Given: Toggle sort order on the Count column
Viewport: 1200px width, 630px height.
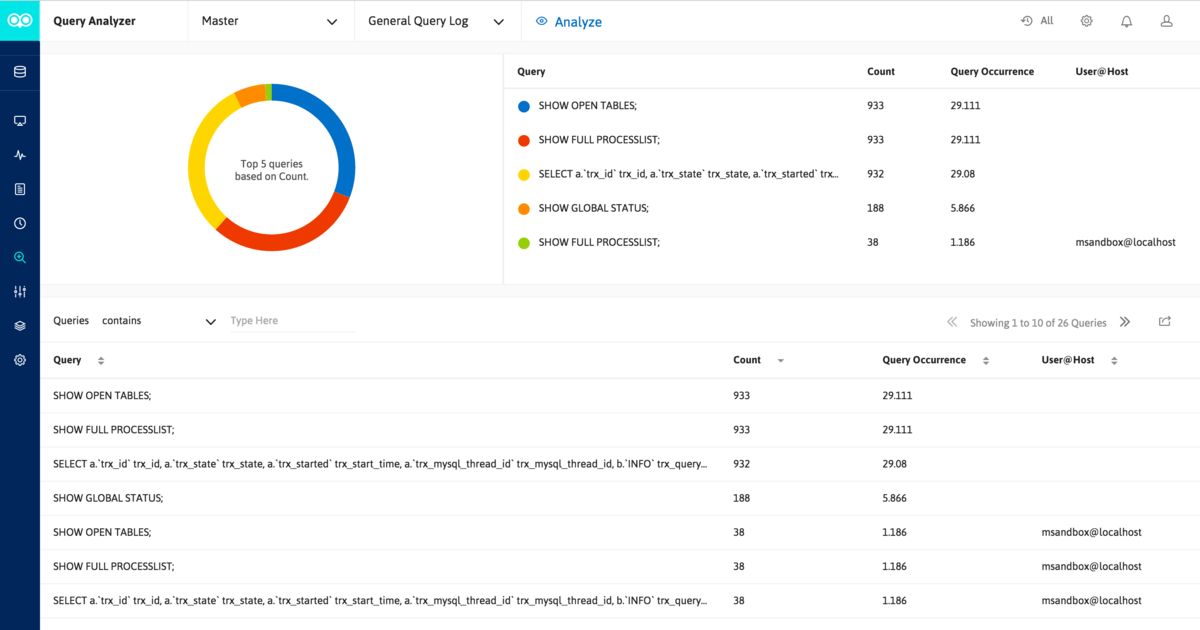Looking at the screenshot, I should [x=780, y=360].
